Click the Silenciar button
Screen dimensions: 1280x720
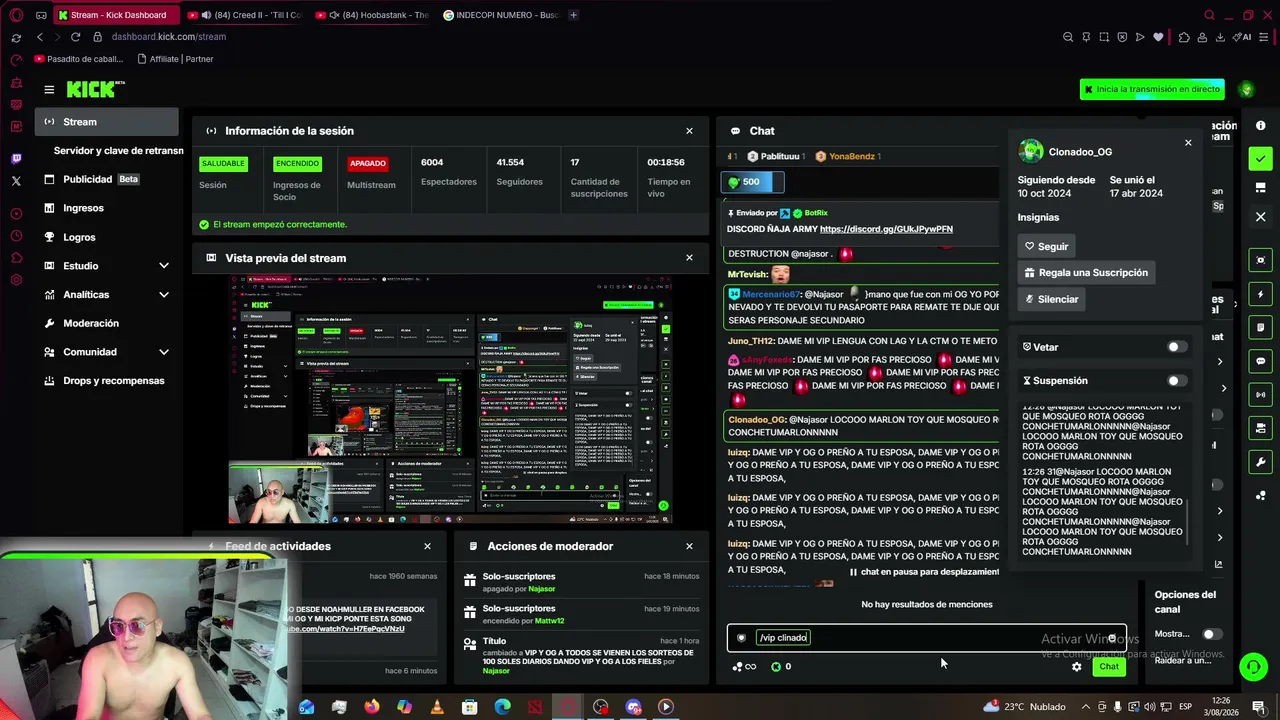coord(1051,299)
